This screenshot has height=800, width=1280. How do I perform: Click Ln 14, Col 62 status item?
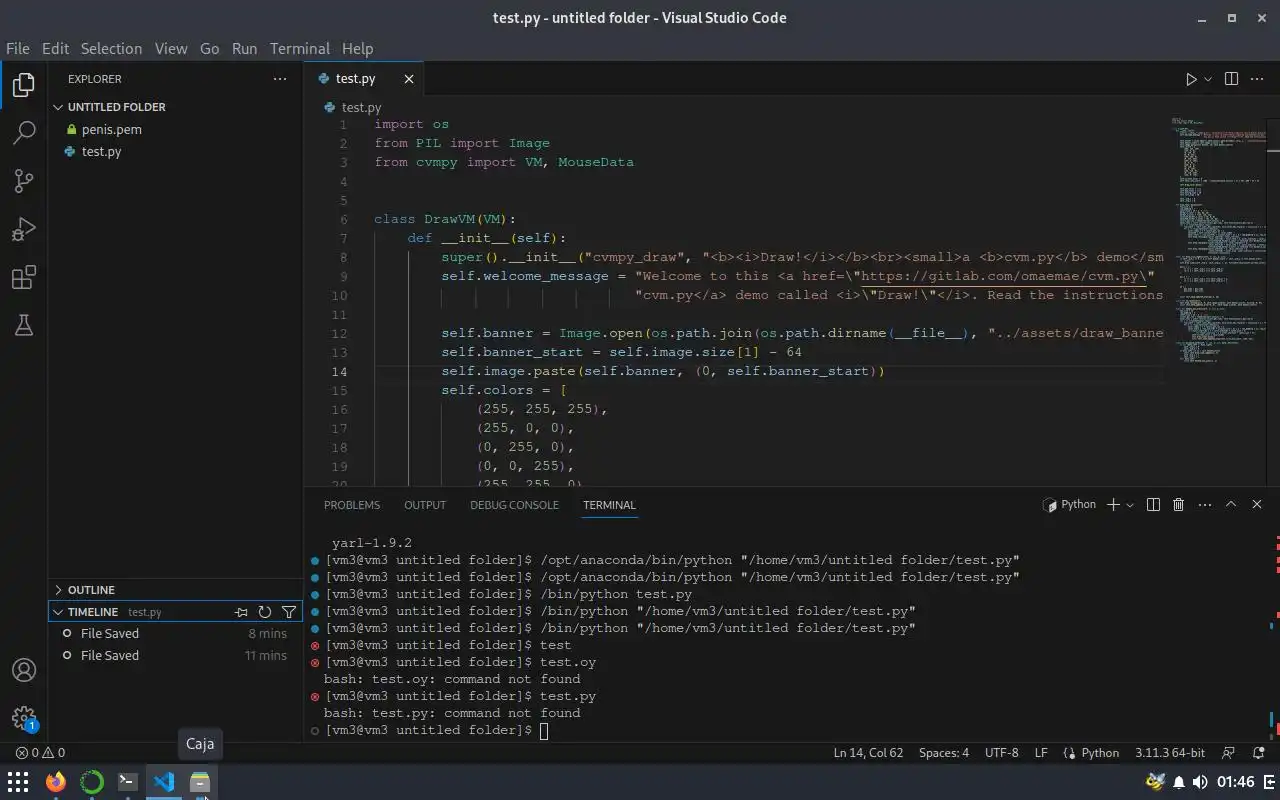click(x=868, y=753)
